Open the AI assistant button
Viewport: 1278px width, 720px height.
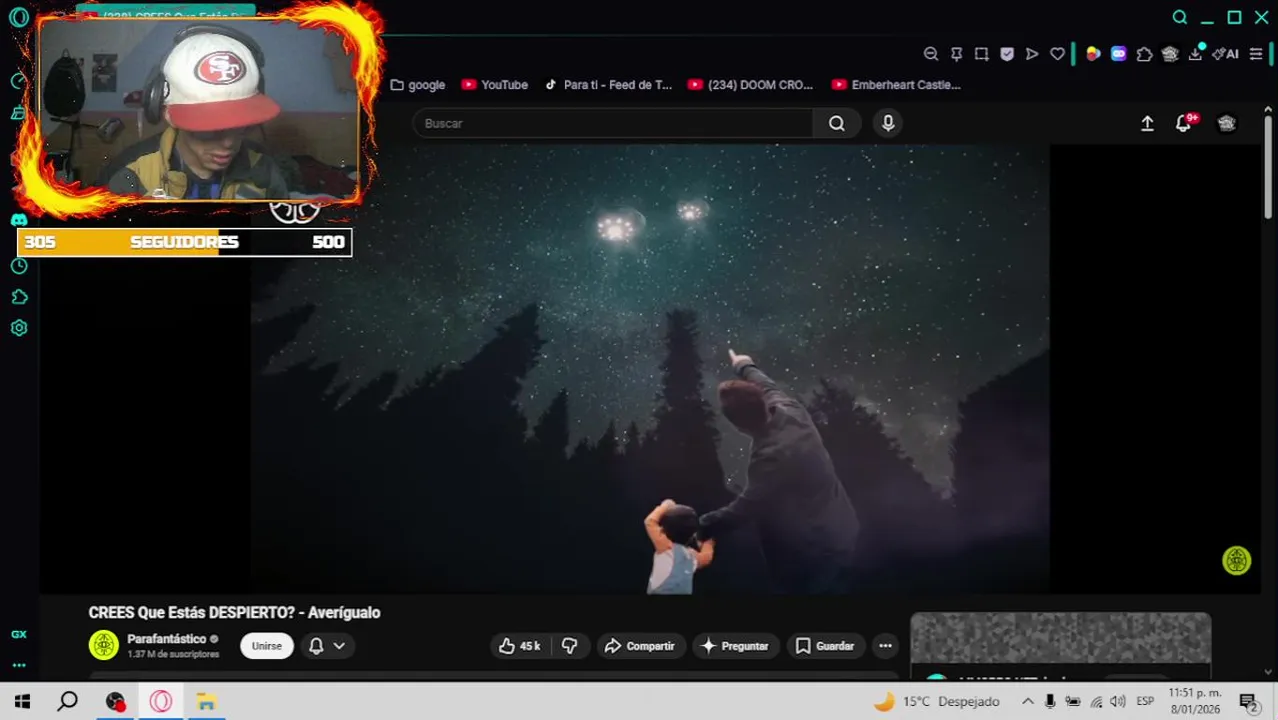click(1225, 54)
